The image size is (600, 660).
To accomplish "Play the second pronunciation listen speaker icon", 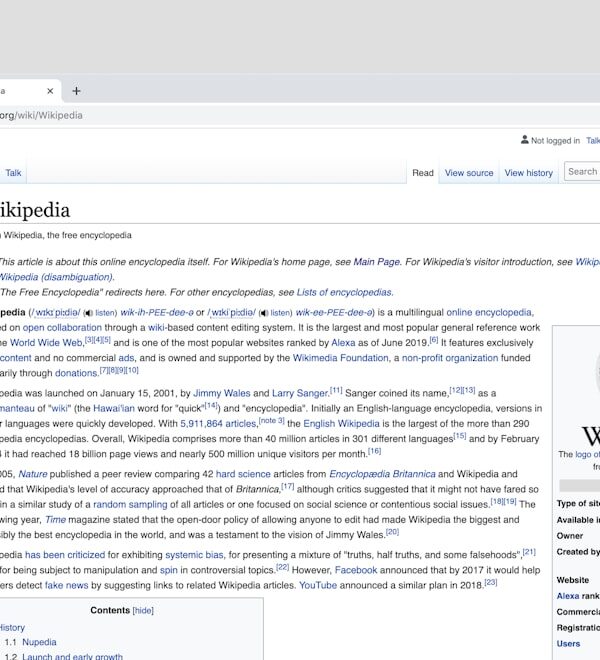I will coord(263,313).
